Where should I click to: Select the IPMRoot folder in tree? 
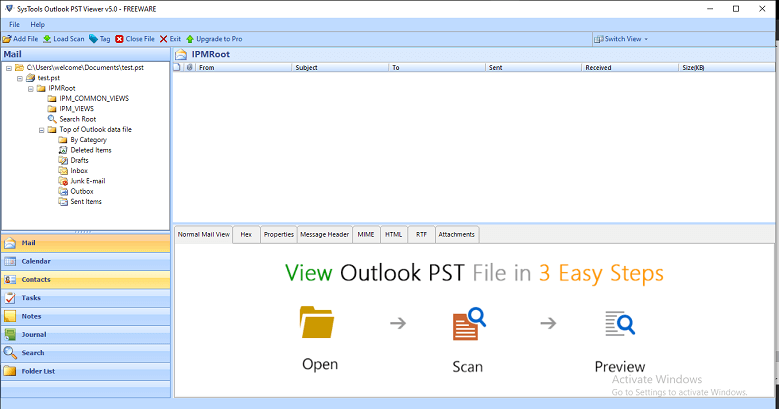[x=62, y=88]
